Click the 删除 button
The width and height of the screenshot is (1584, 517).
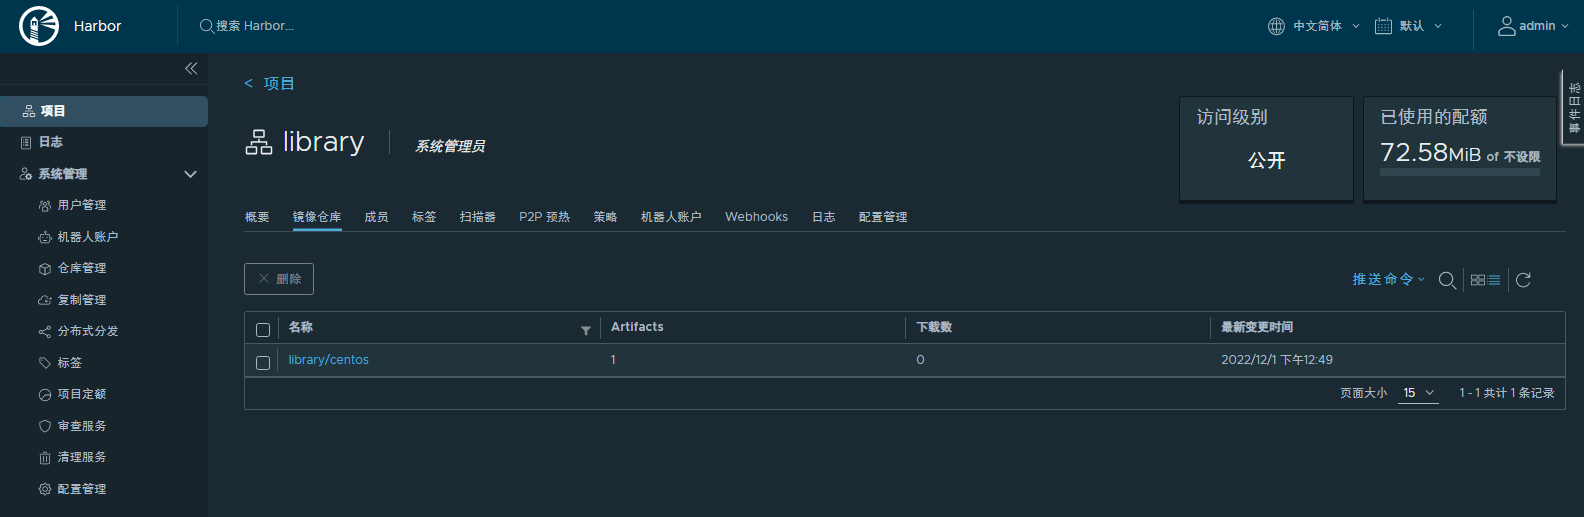(x=279, y=279)
